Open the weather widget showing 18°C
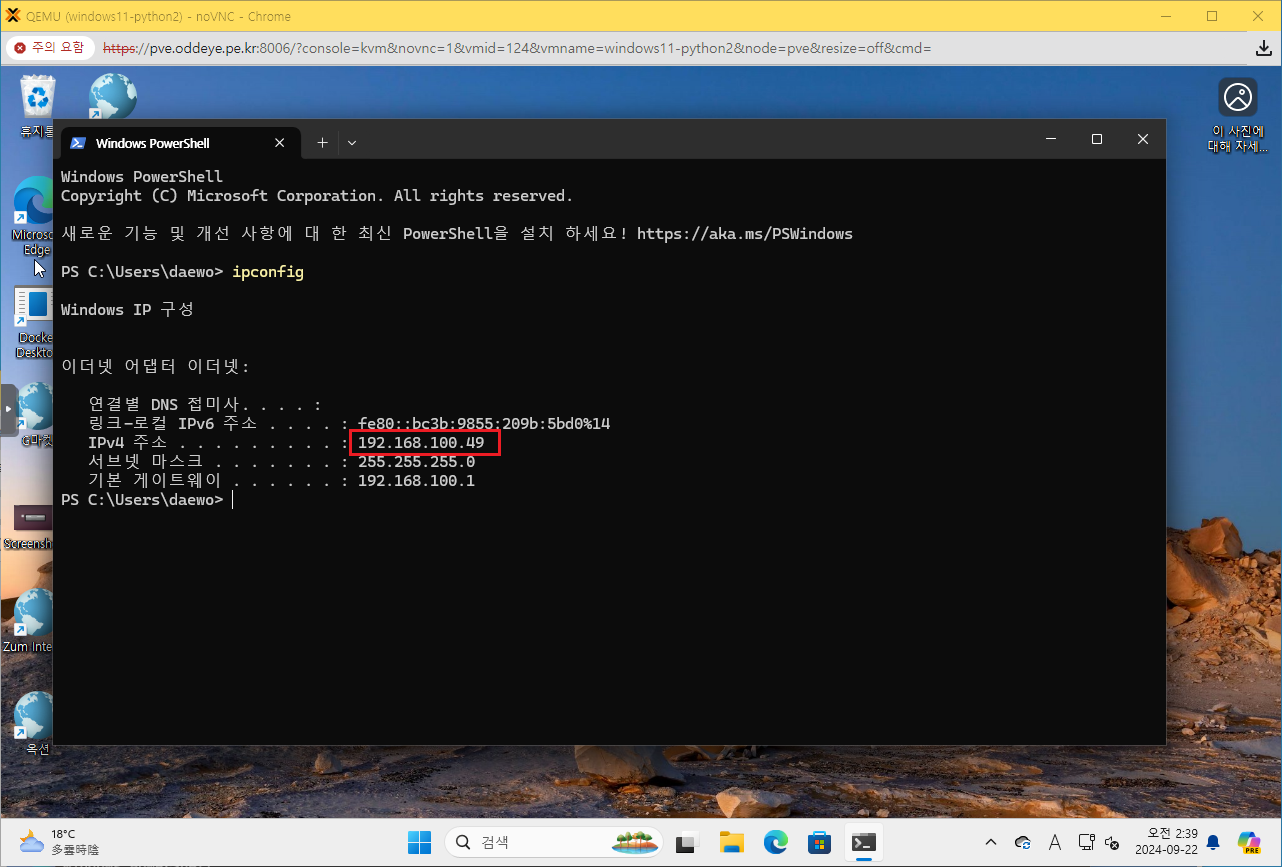The height and width of the screenshot is (867, 1282). pos(60,842)
